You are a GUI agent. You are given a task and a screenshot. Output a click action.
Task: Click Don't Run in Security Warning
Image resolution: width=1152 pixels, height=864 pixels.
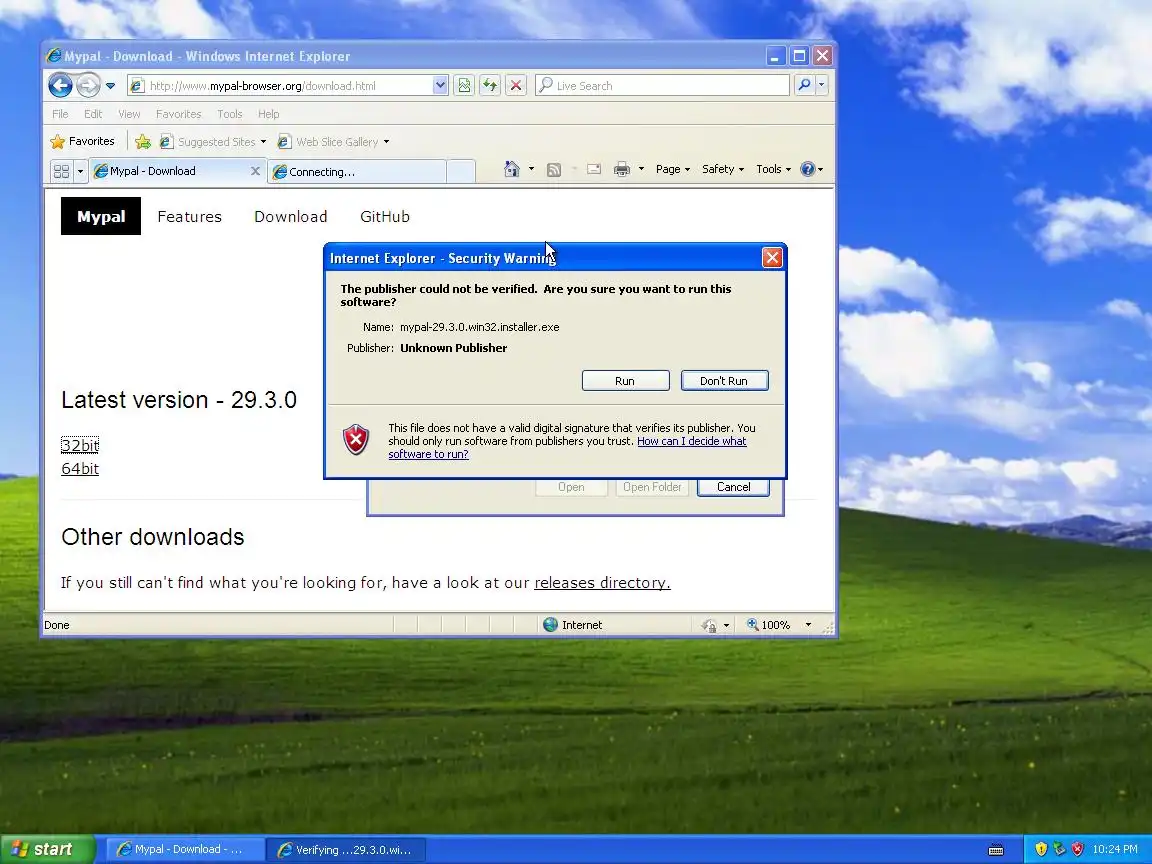tap(724, 381)
